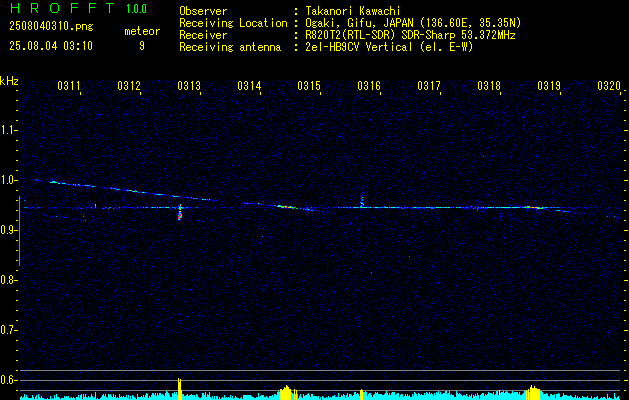
Task: Click the 0.9 kHz axis label
Action: point(7,230)
